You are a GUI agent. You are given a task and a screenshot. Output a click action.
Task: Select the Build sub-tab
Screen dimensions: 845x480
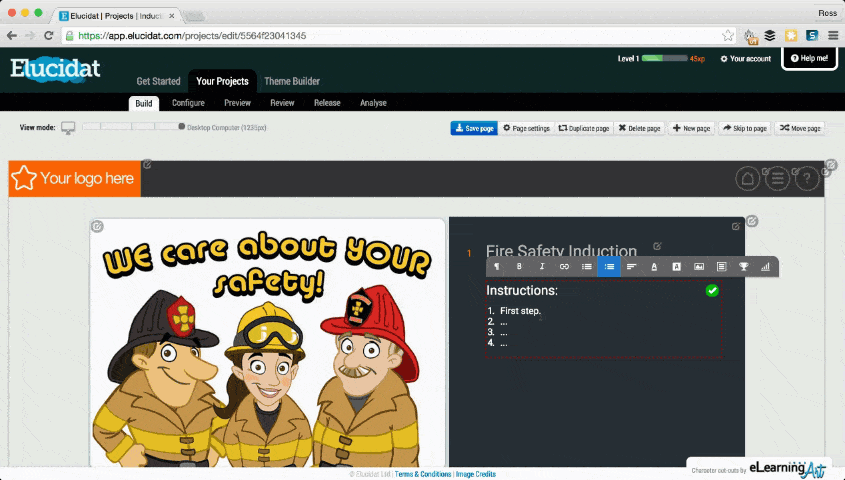[144, 103]
